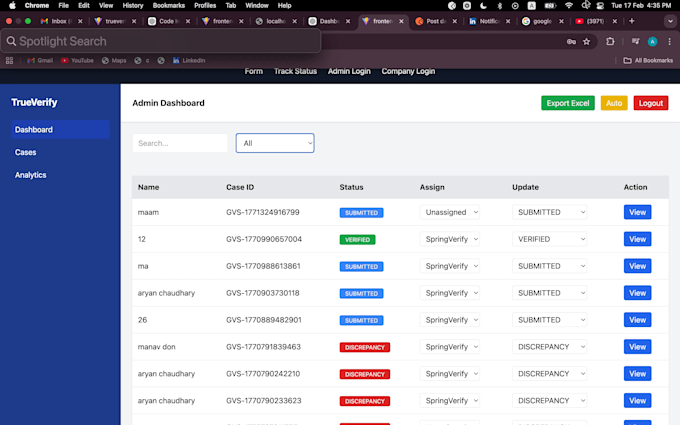Viewport: 680px width, 425px height.
Task: Open the Maps bookmark
Action: click(x=114, y=61)
